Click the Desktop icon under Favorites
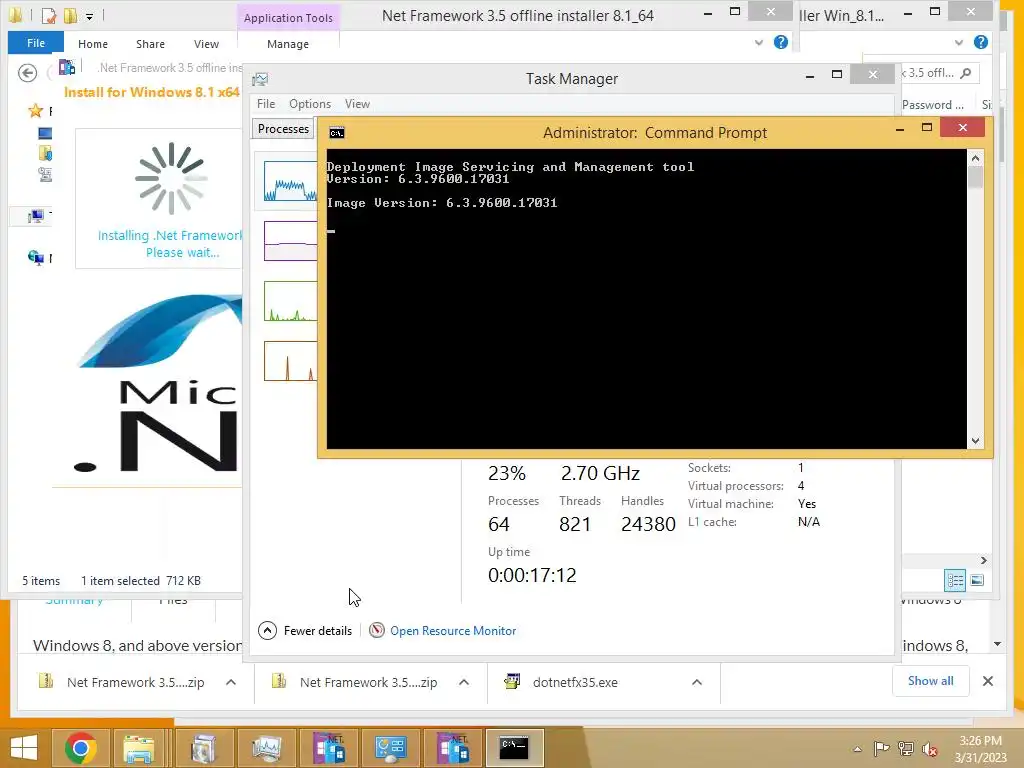The image size is (1024, 768). 45,133
